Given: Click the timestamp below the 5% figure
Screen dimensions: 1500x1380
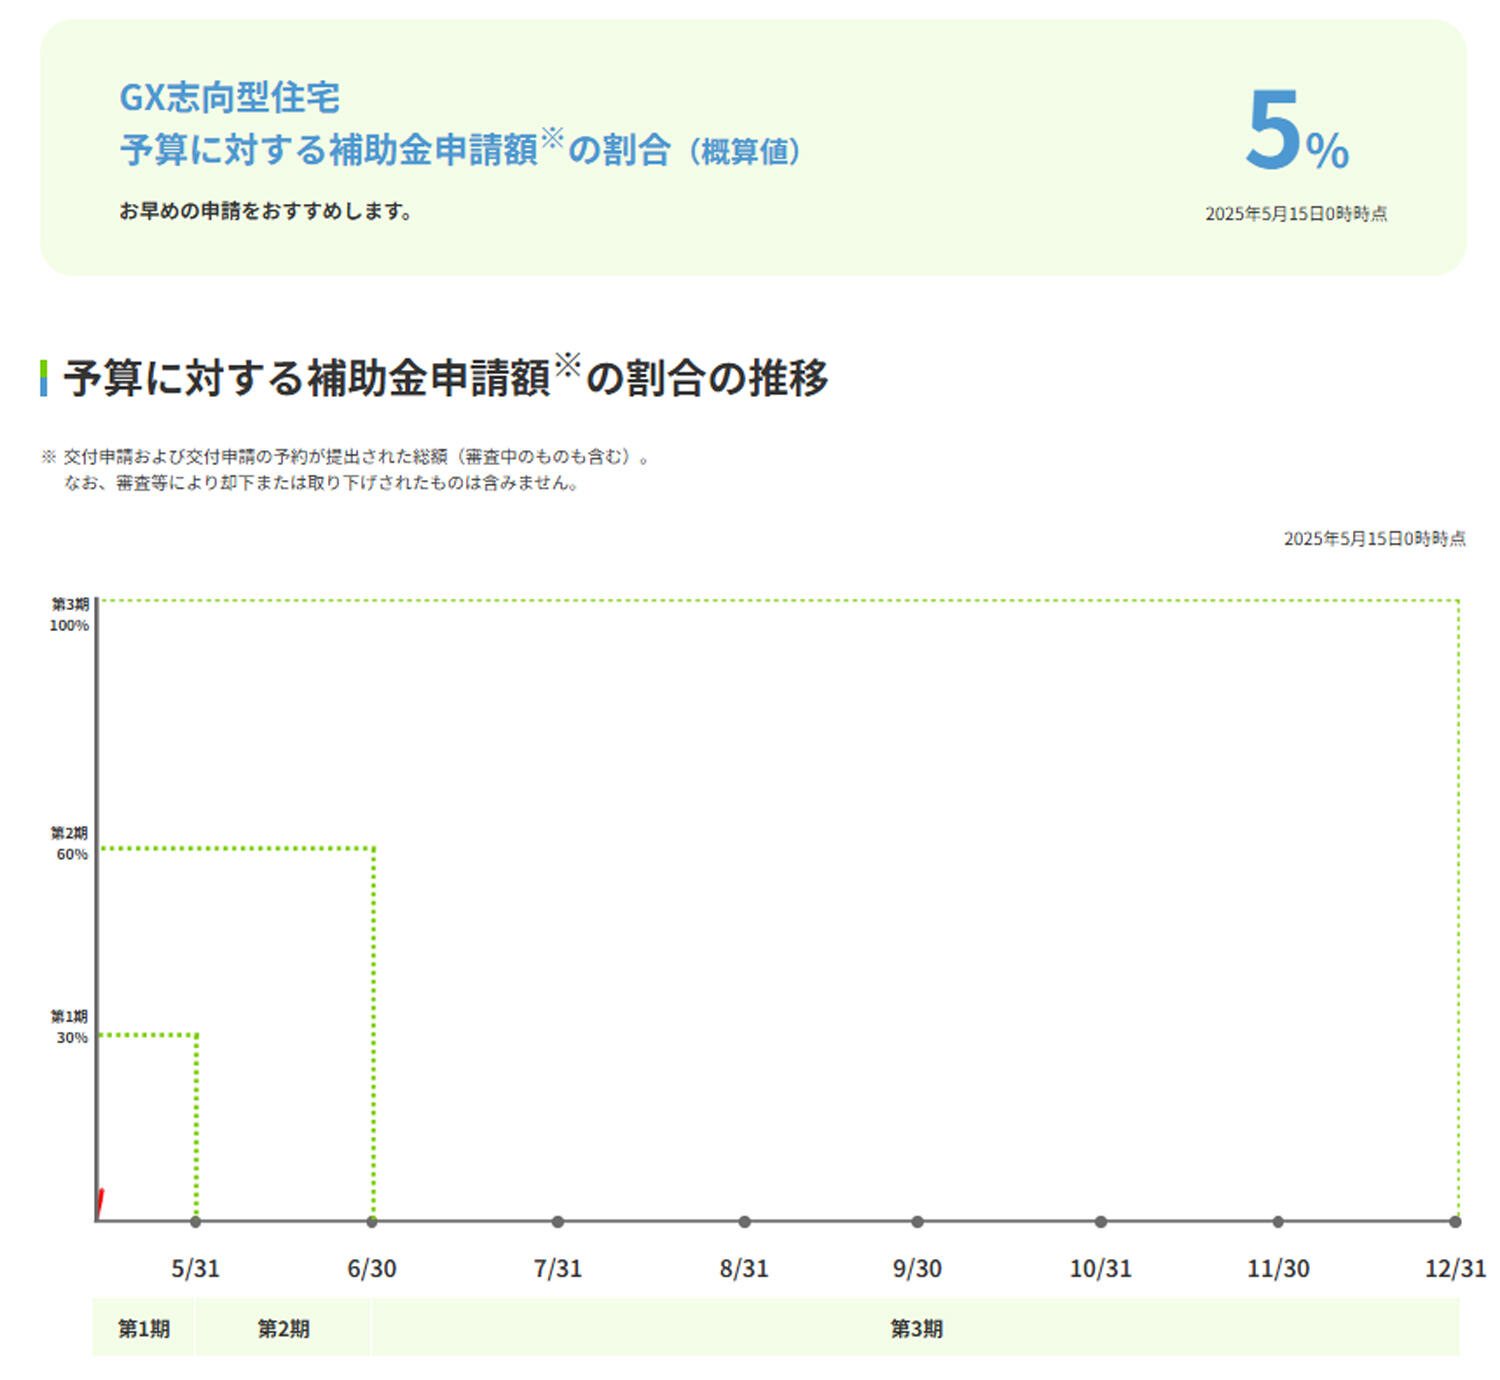Looking at the screenshot, I should coord(1295,214).
